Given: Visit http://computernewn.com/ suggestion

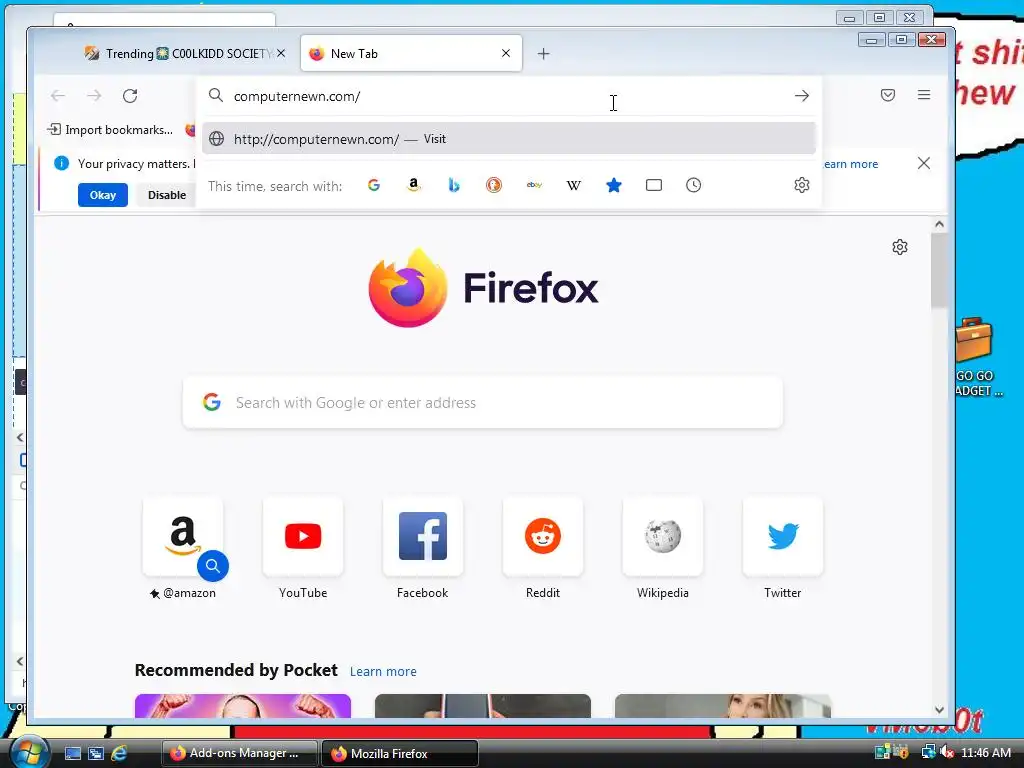Looking at the screenshot, I should [509, 138].
